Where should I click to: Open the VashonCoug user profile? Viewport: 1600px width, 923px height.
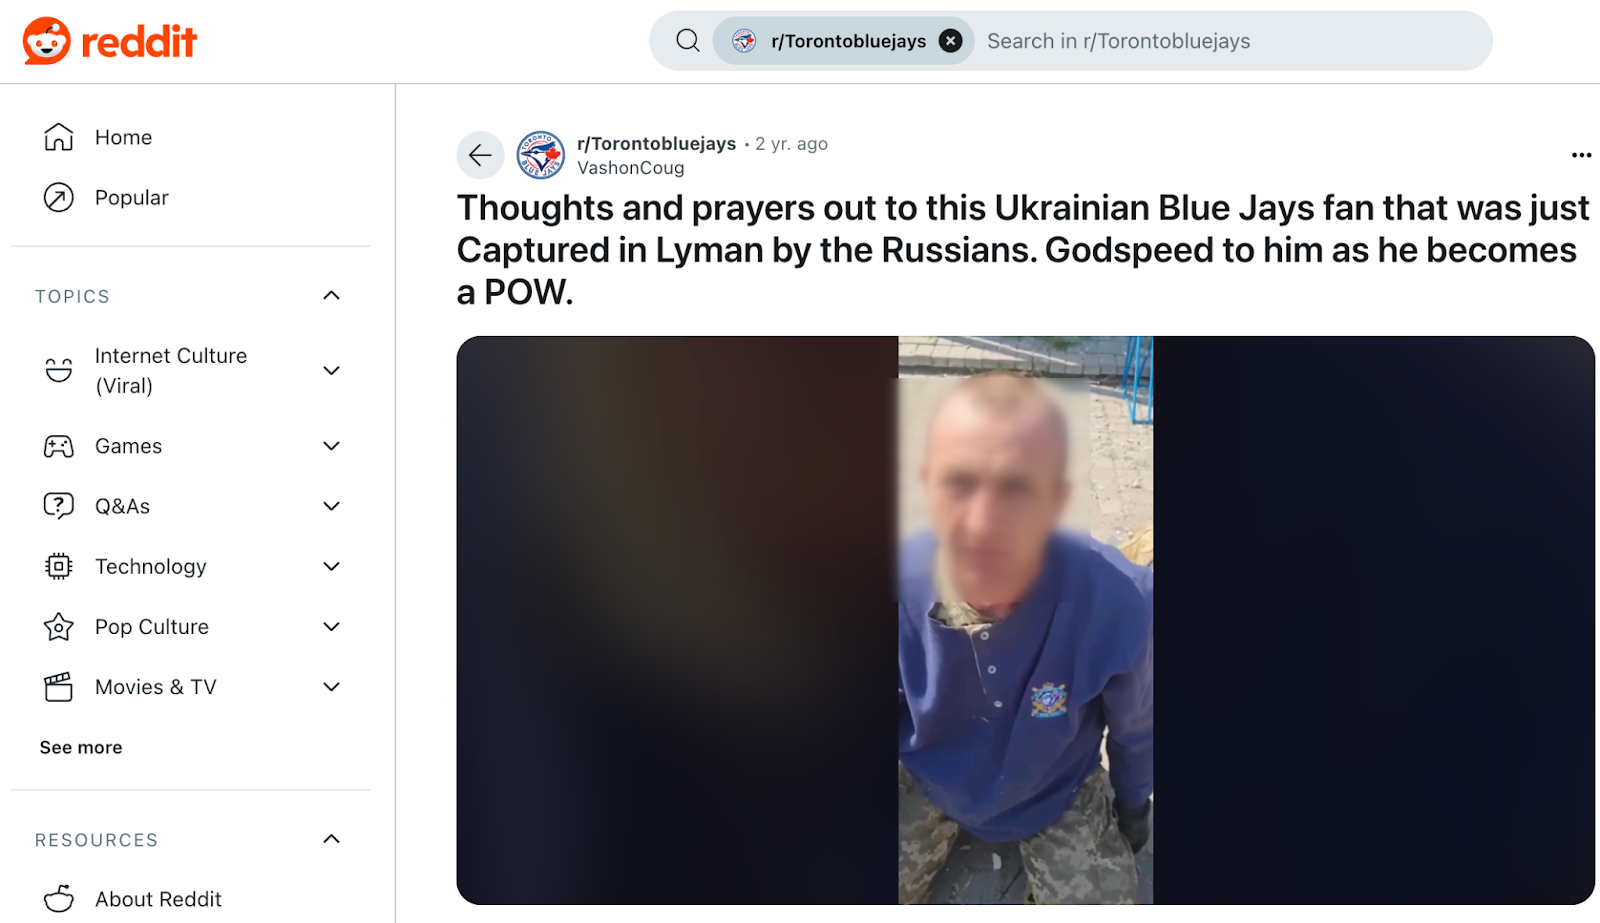coord(631,168)
